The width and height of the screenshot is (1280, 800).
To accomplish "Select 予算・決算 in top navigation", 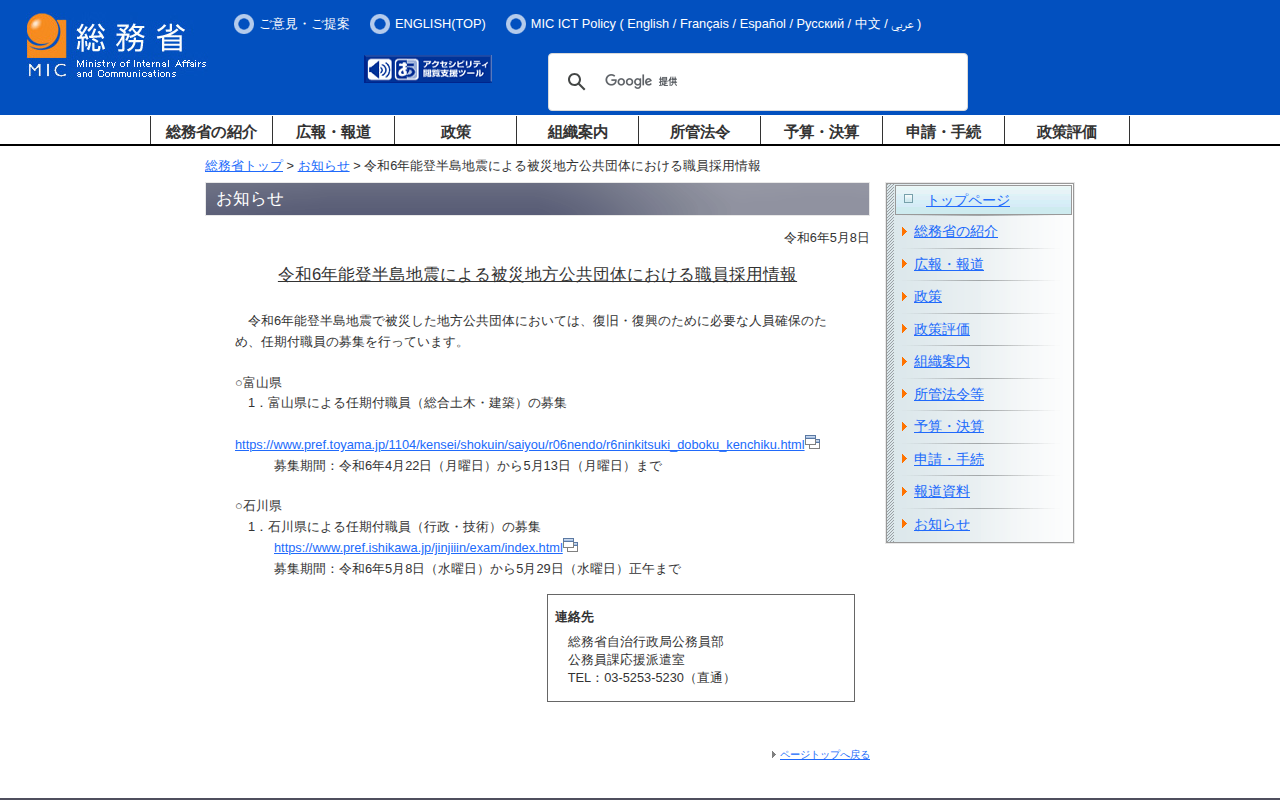I will pos(821,131).
